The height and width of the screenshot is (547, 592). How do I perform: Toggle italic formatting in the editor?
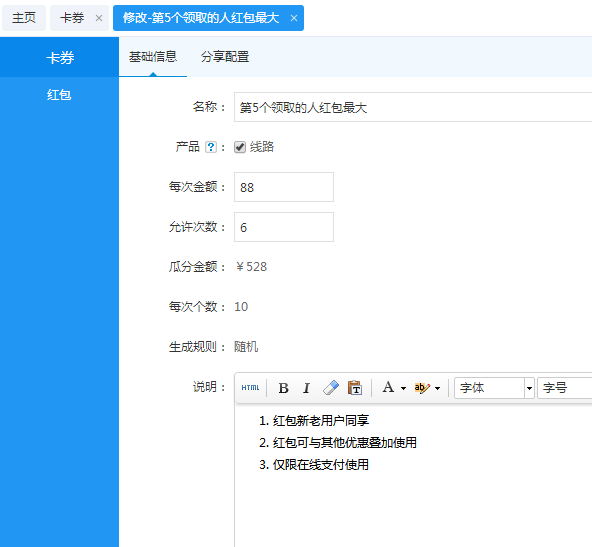(306, 388)
